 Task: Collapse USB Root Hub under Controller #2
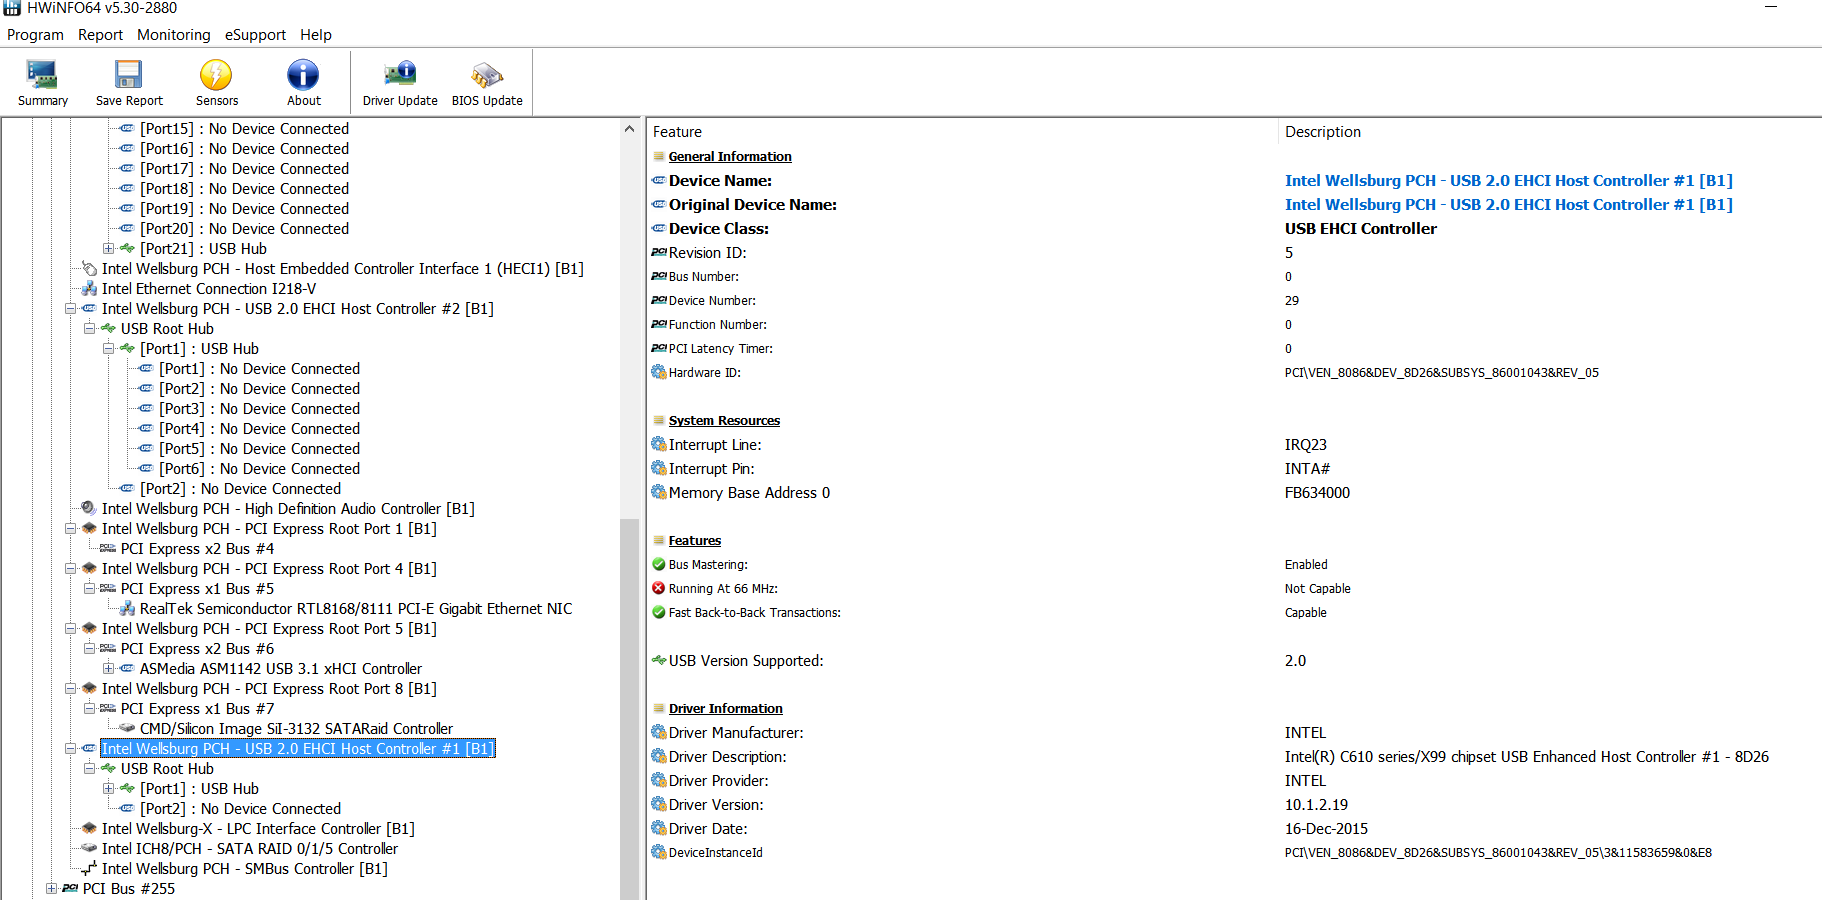tap(90, 329)
